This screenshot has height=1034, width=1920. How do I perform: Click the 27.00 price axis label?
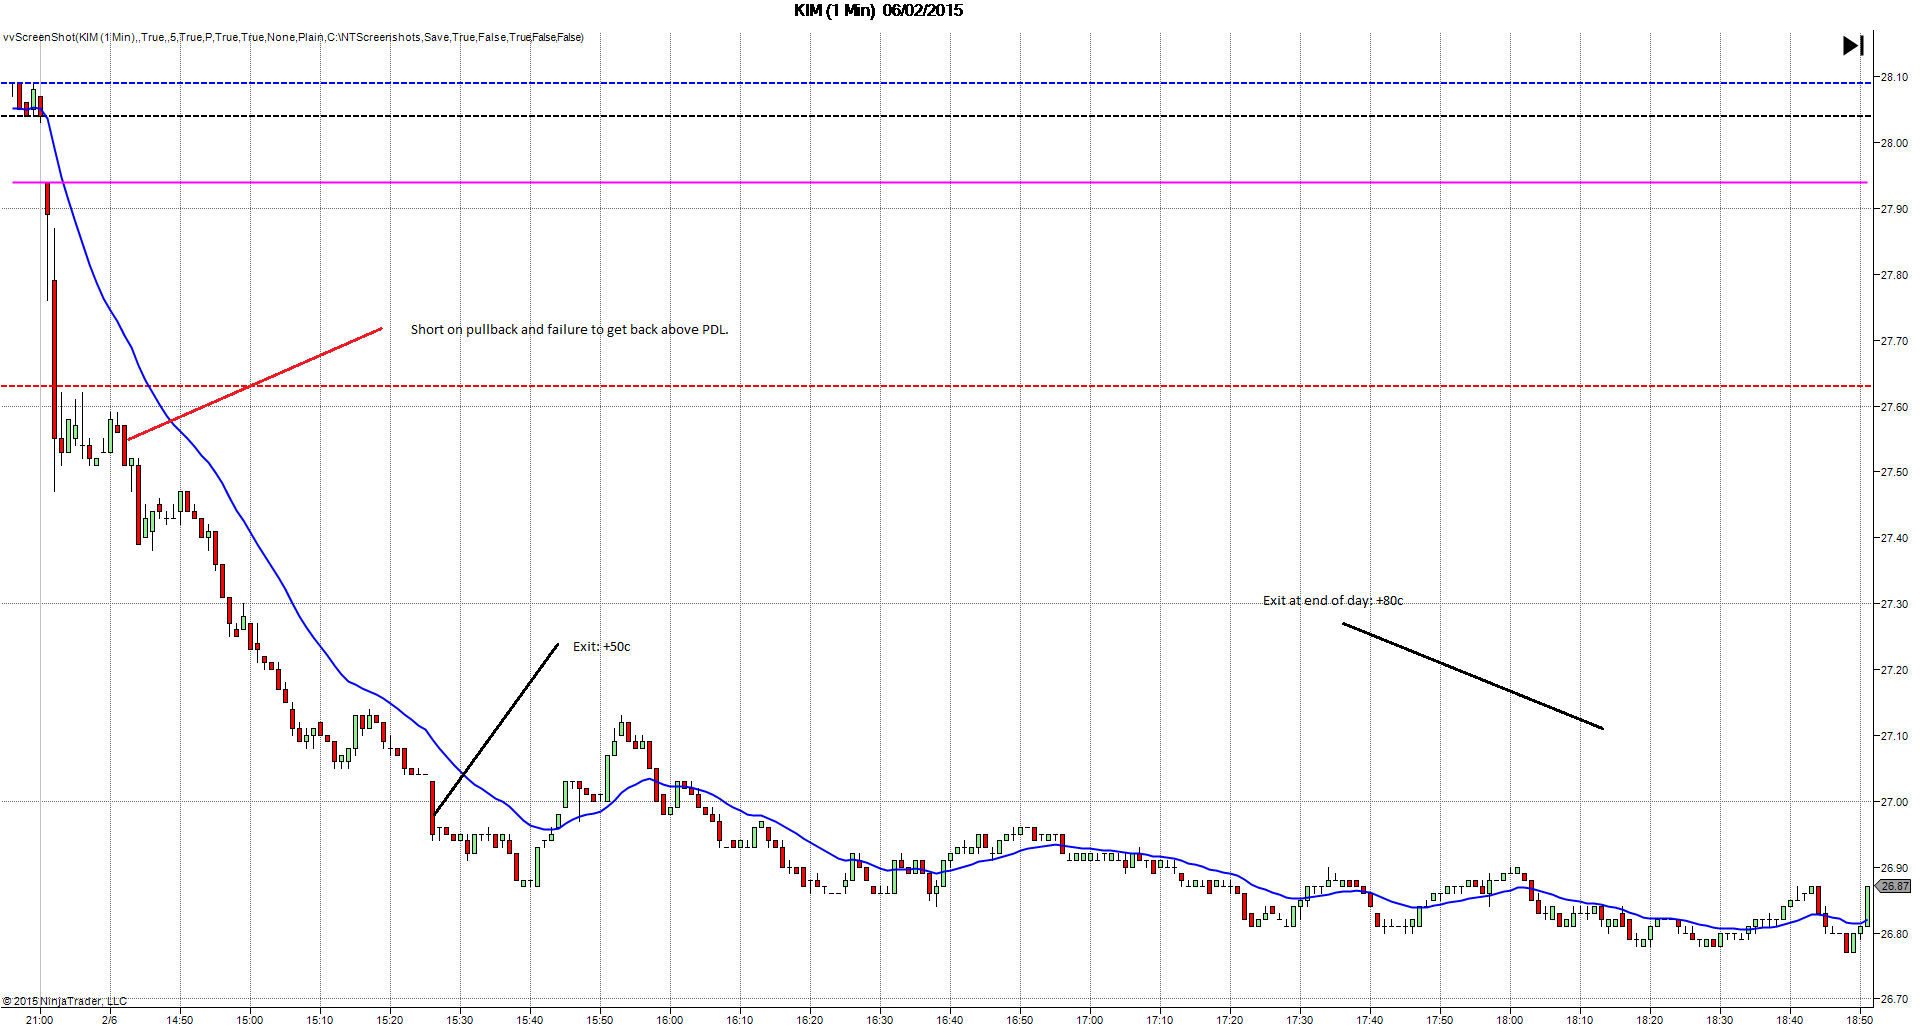point(1894,802)
